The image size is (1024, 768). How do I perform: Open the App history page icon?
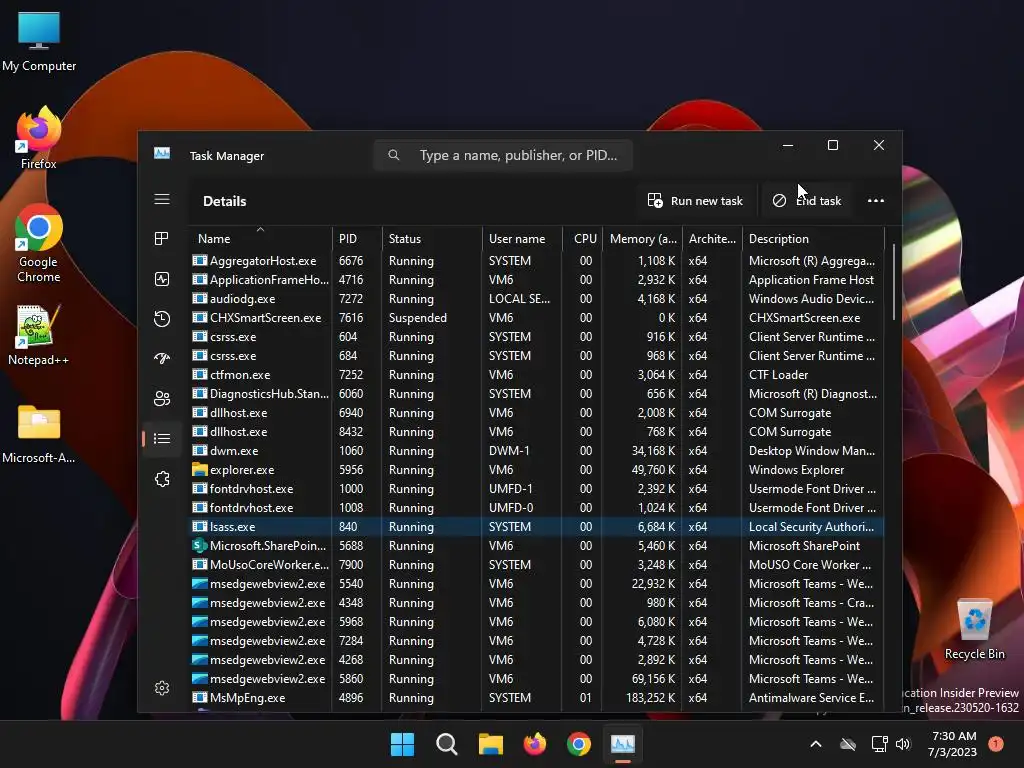pyautogui.click(x=162, y=319)
